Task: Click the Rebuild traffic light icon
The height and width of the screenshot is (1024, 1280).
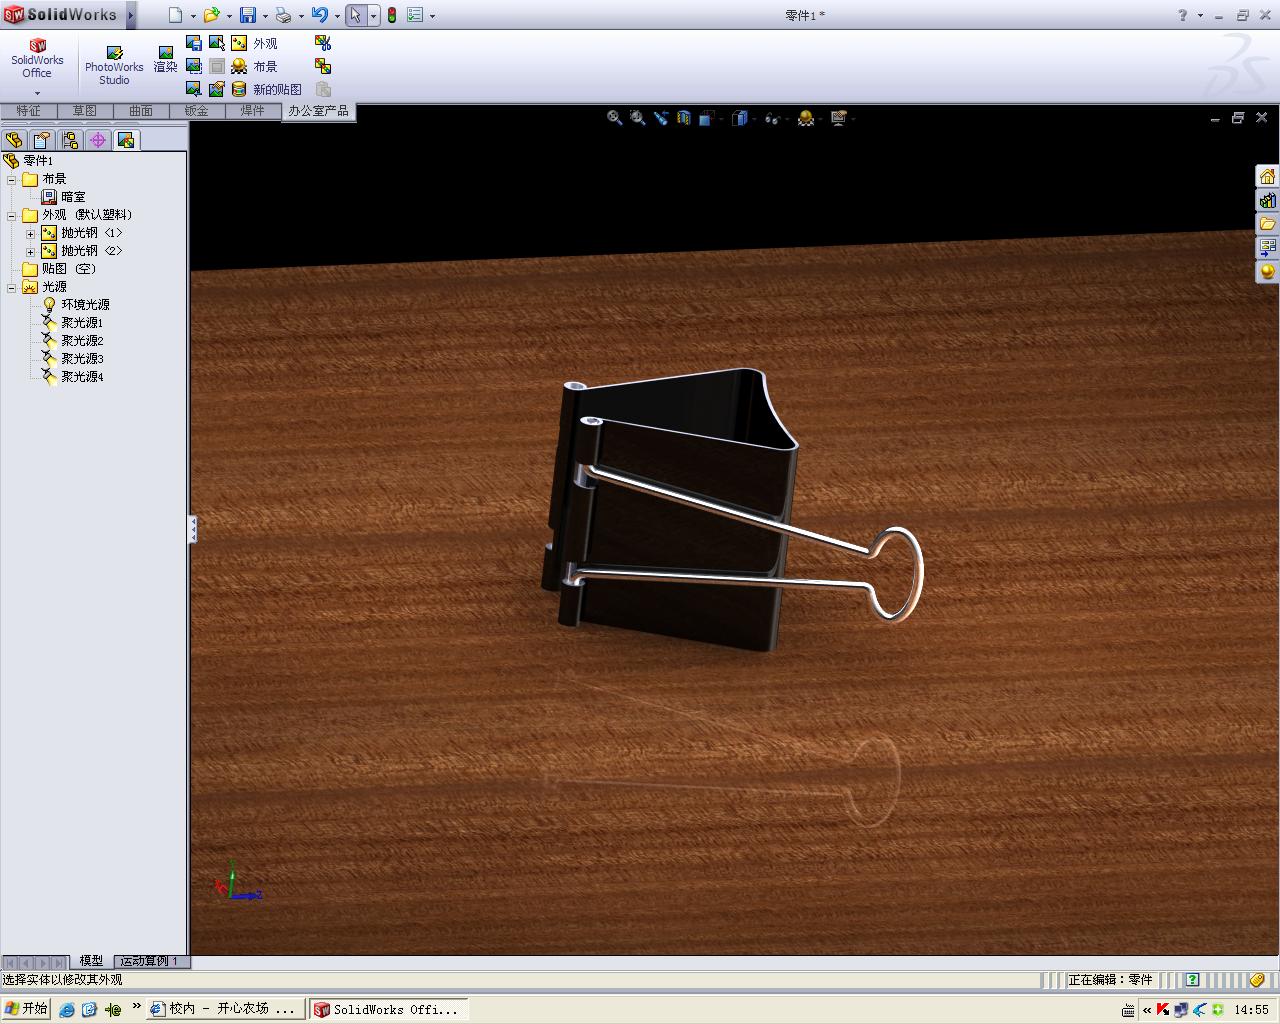Action: [x=392, y=15]
